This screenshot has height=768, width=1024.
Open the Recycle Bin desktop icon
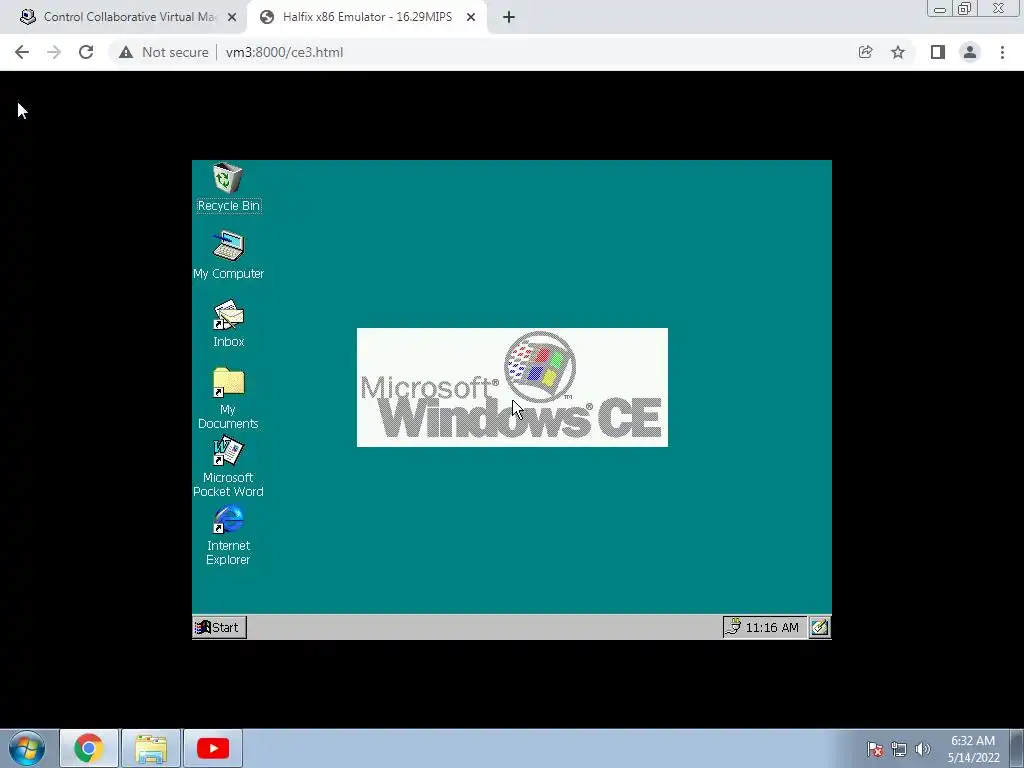point(228,187)
